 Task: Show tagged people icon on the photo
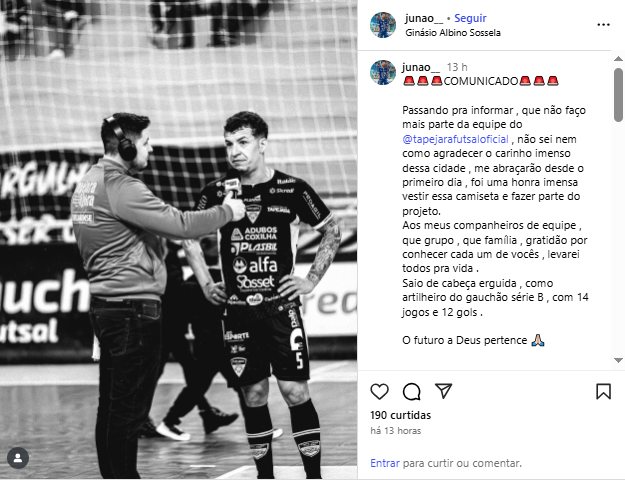point(18,458)
